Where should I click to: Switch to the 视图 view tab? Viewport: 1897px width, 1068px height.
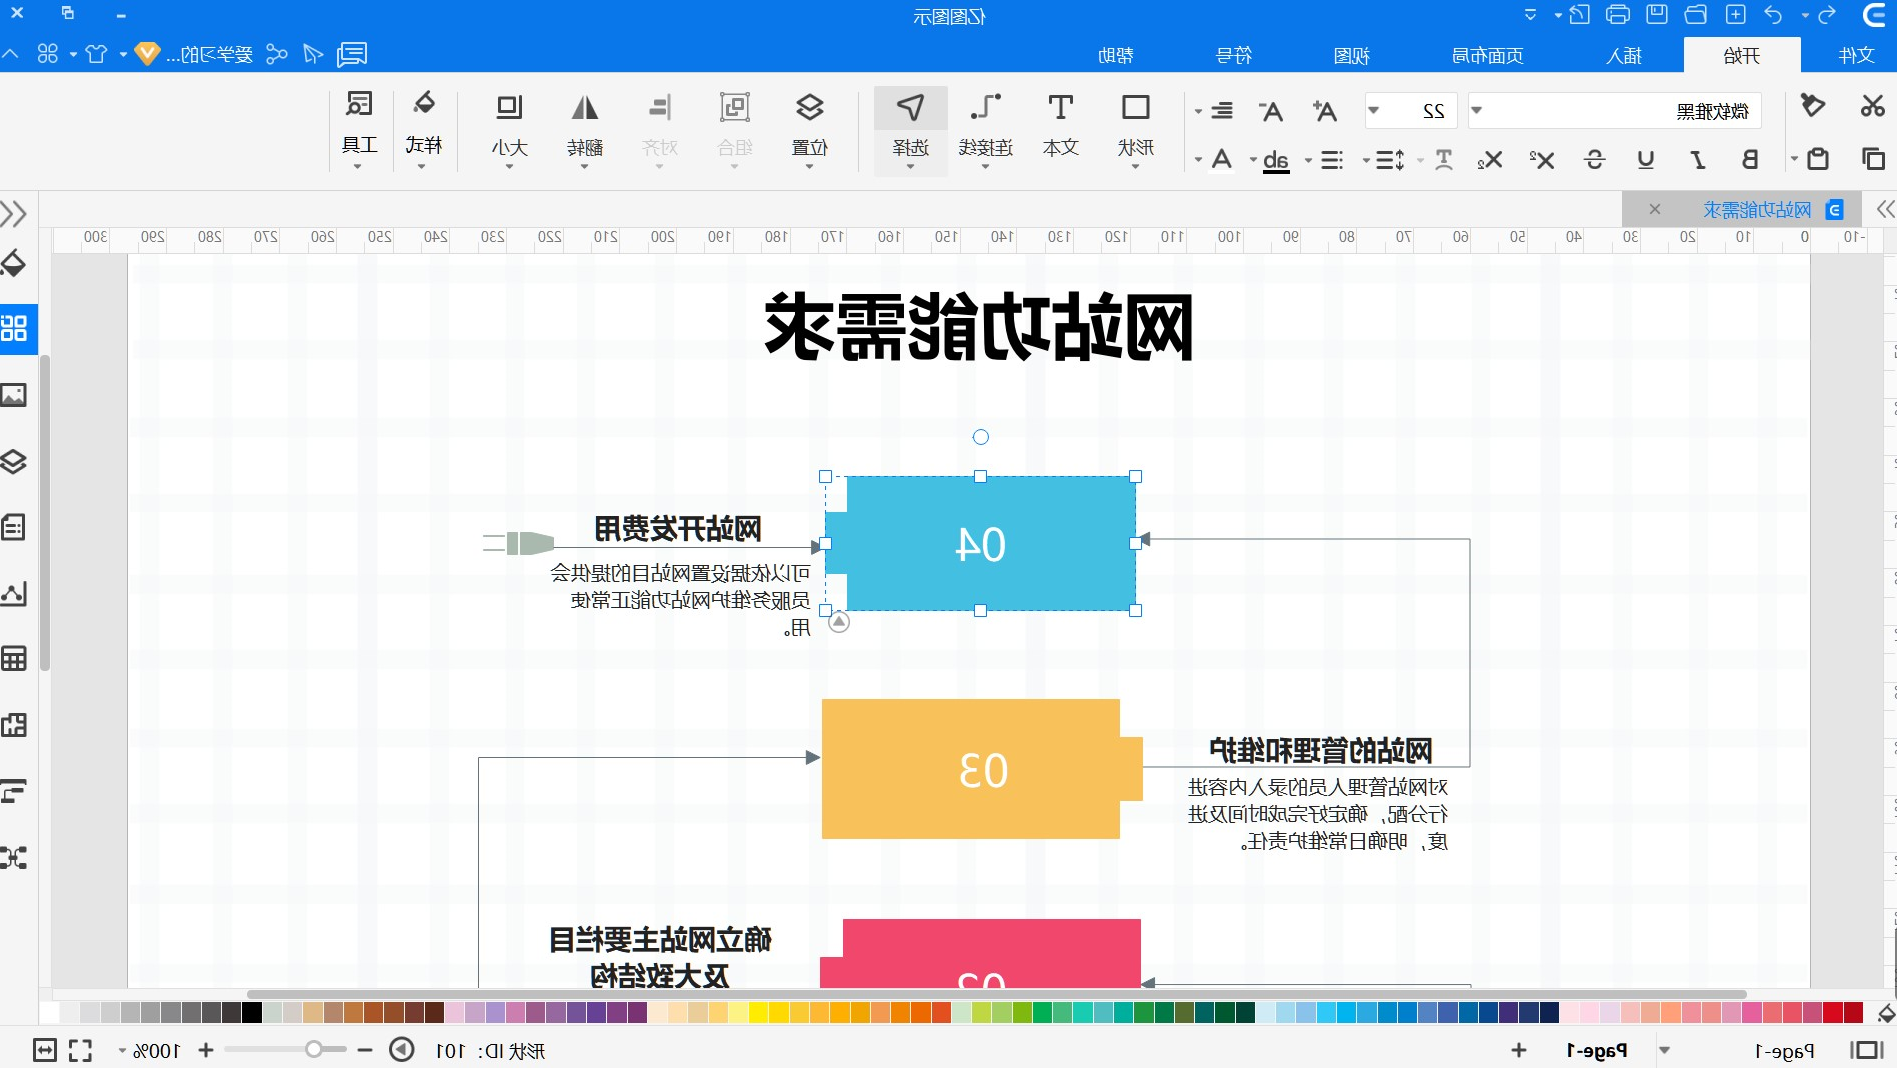1351,55
